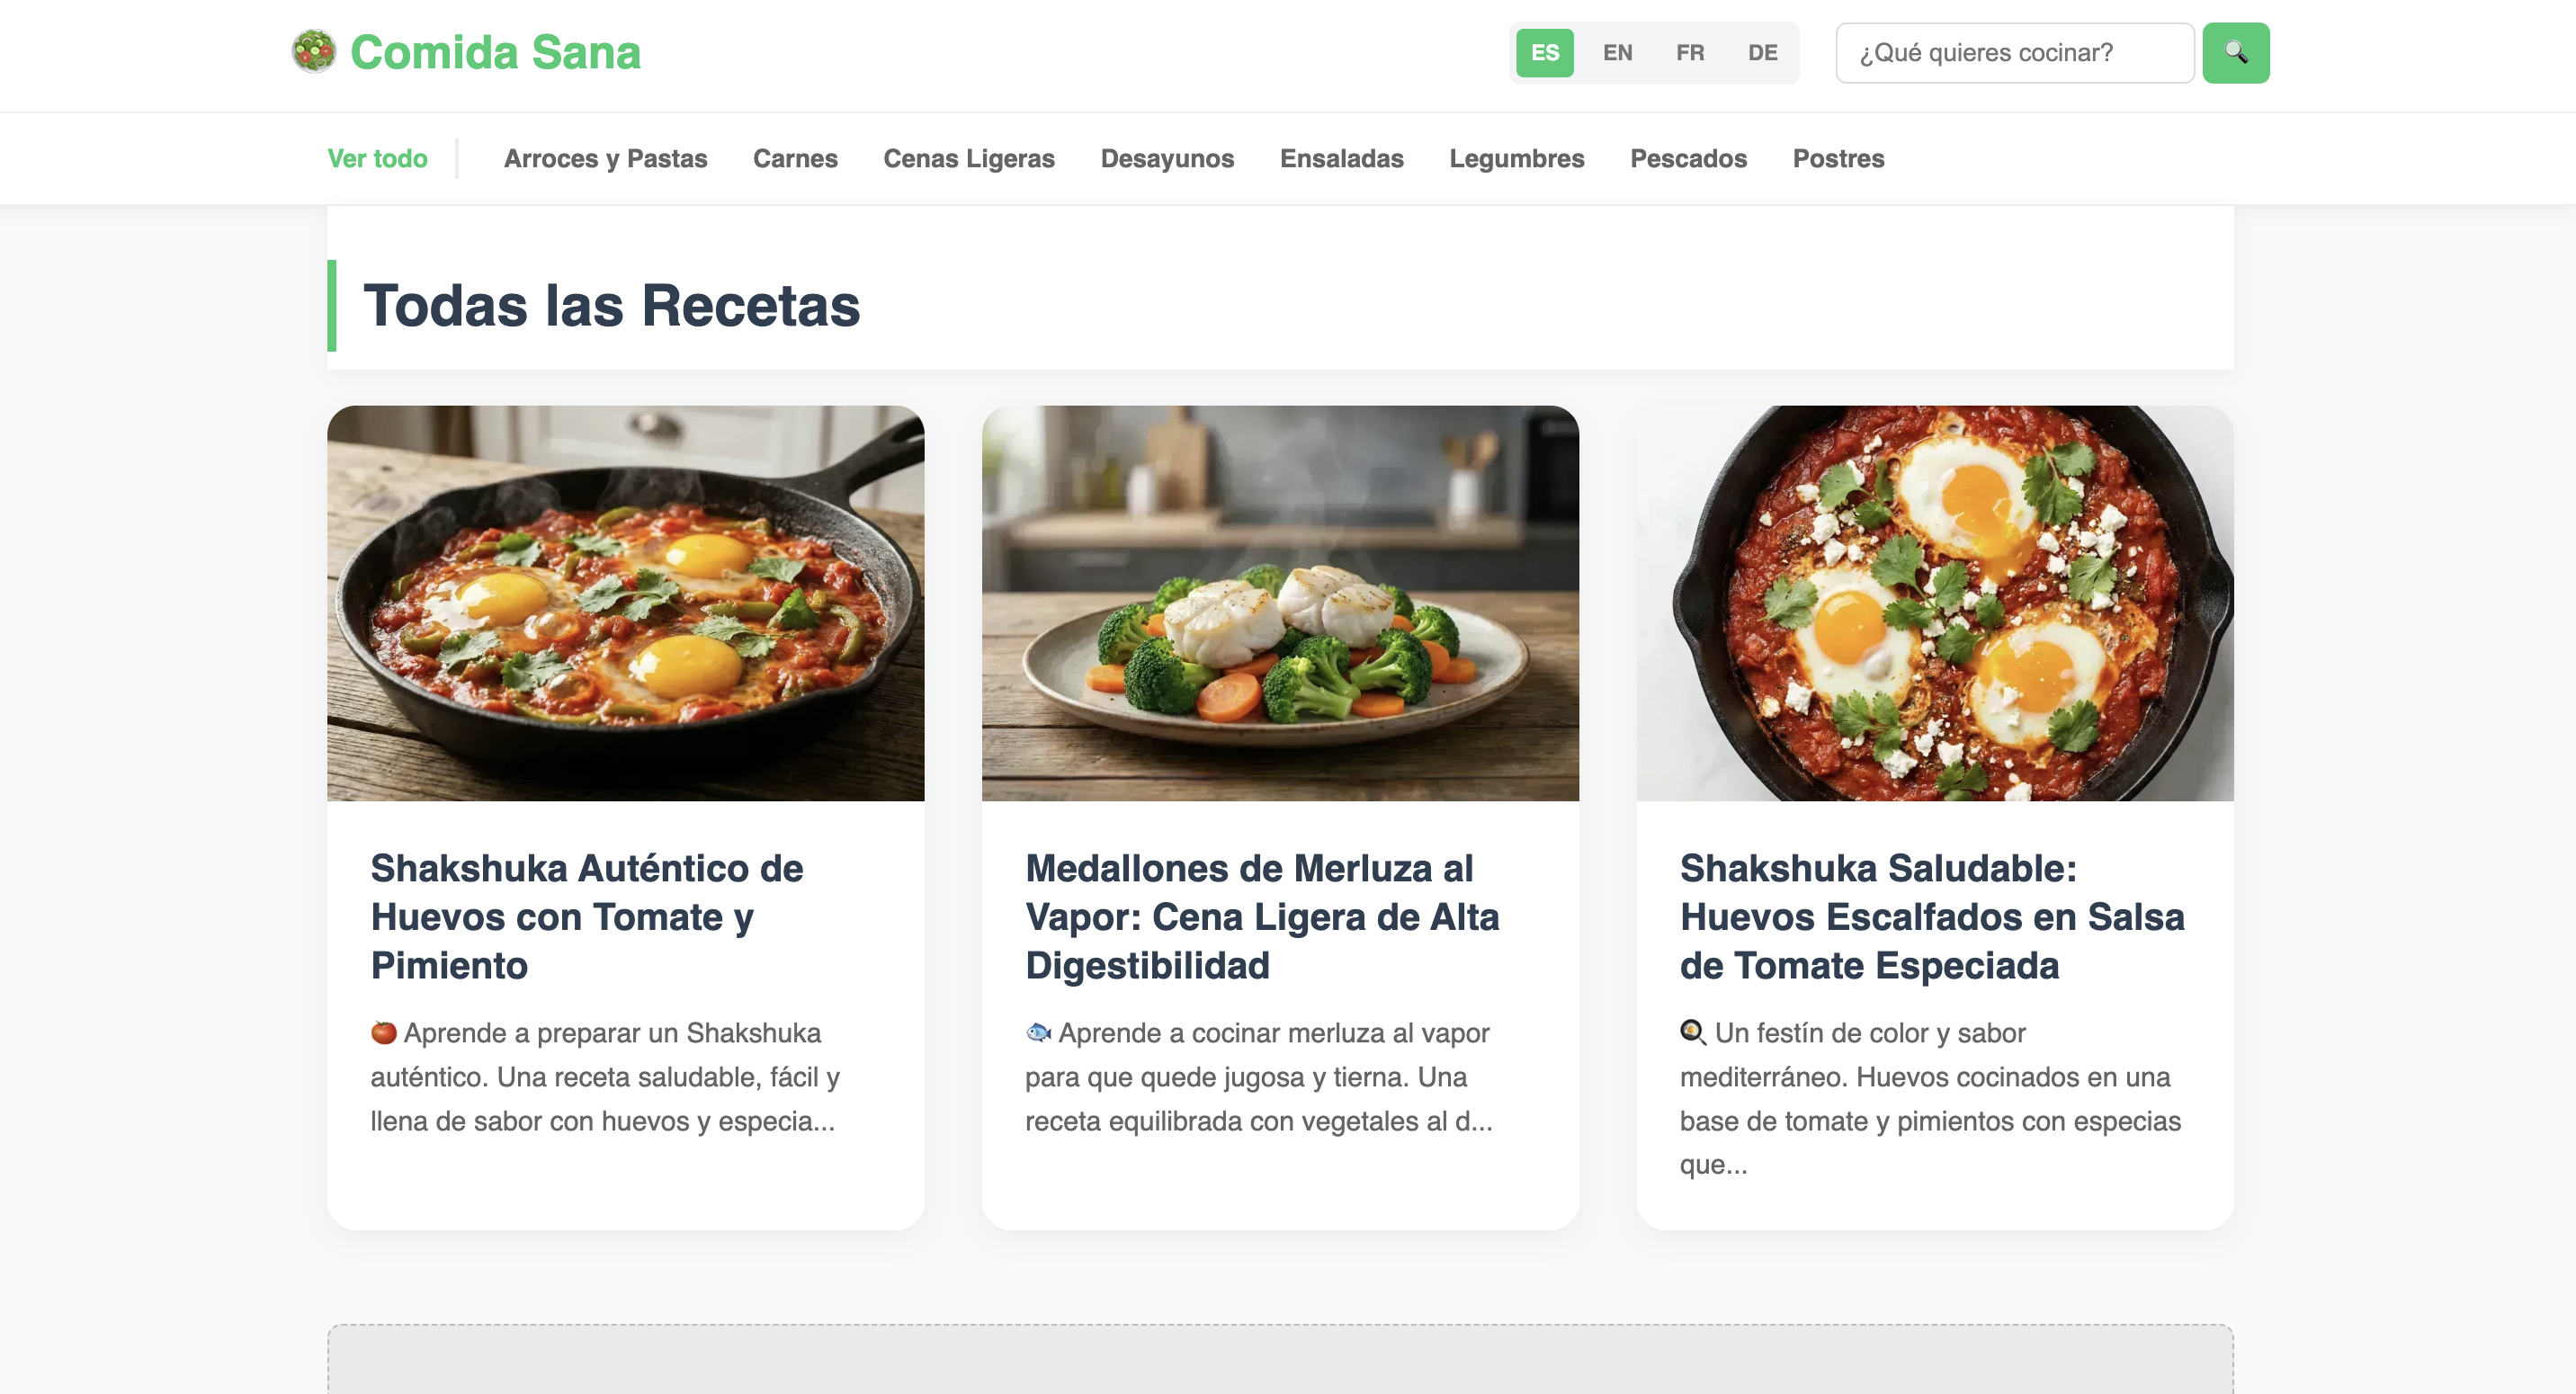Switch language to DE
Screen dimensions: 2576x1394
pyautogui.click(x=1762, y=53)
